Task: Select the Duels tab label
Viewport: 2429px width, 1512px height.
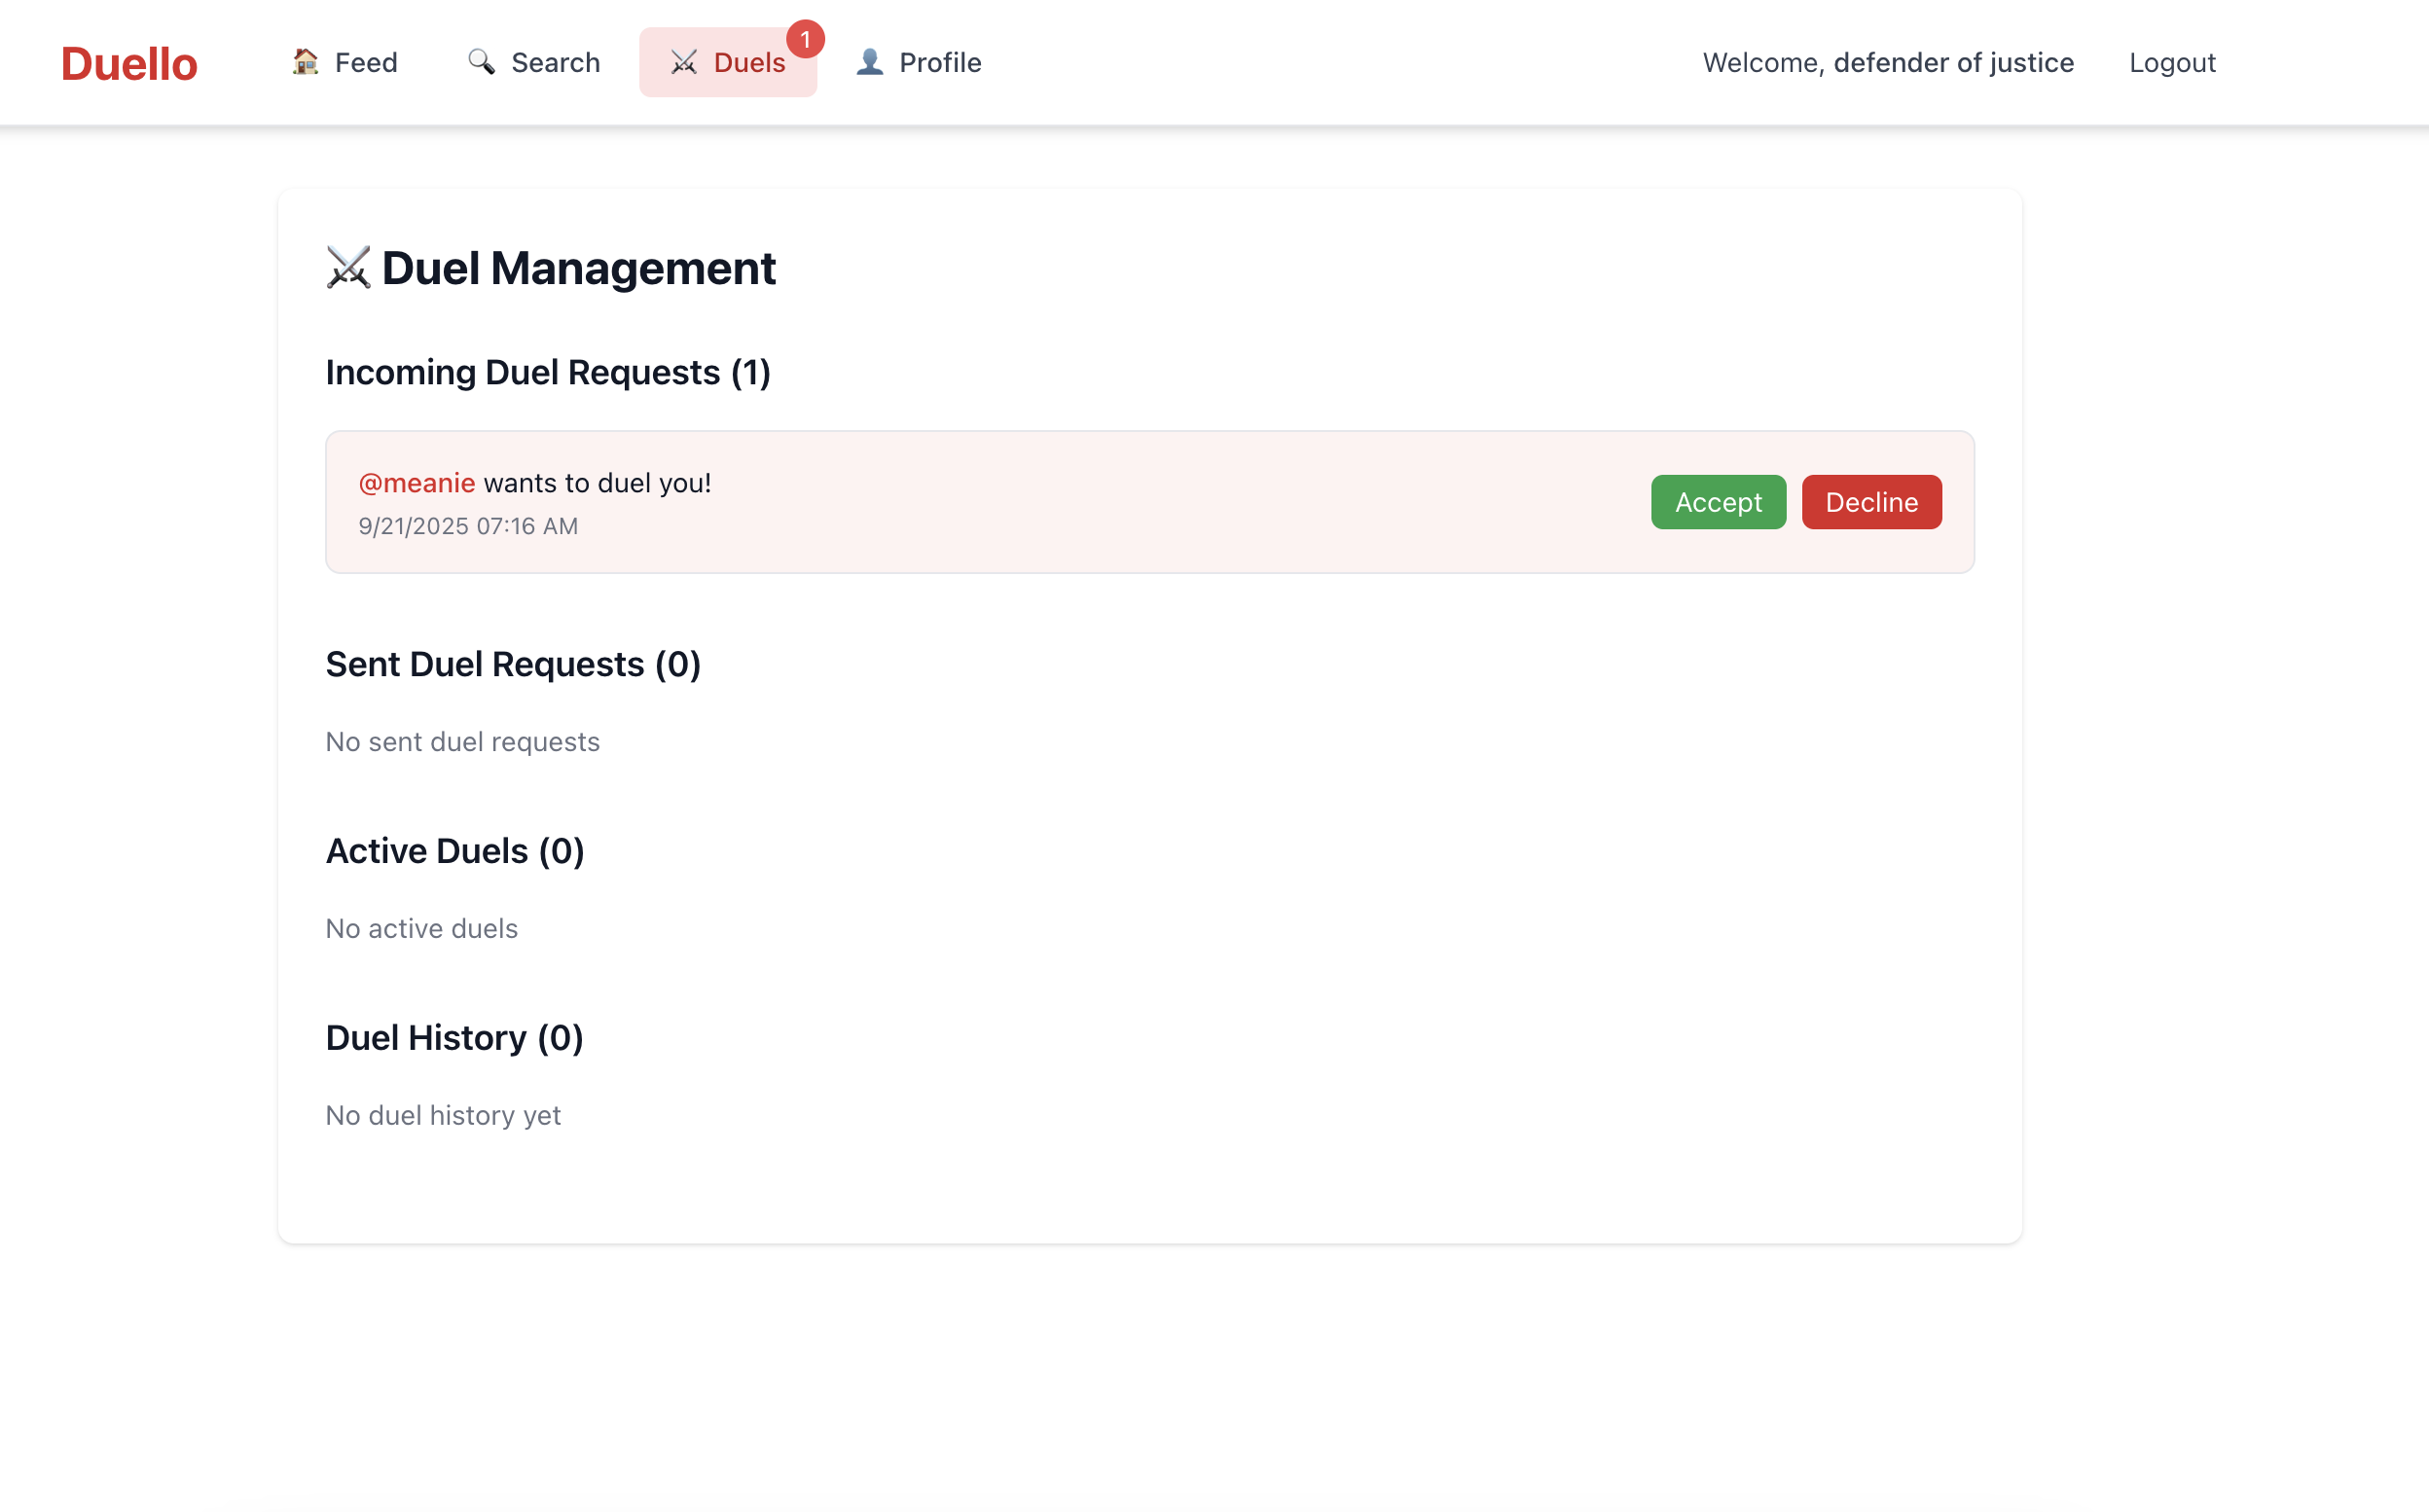Action: (x=749, y=62)
